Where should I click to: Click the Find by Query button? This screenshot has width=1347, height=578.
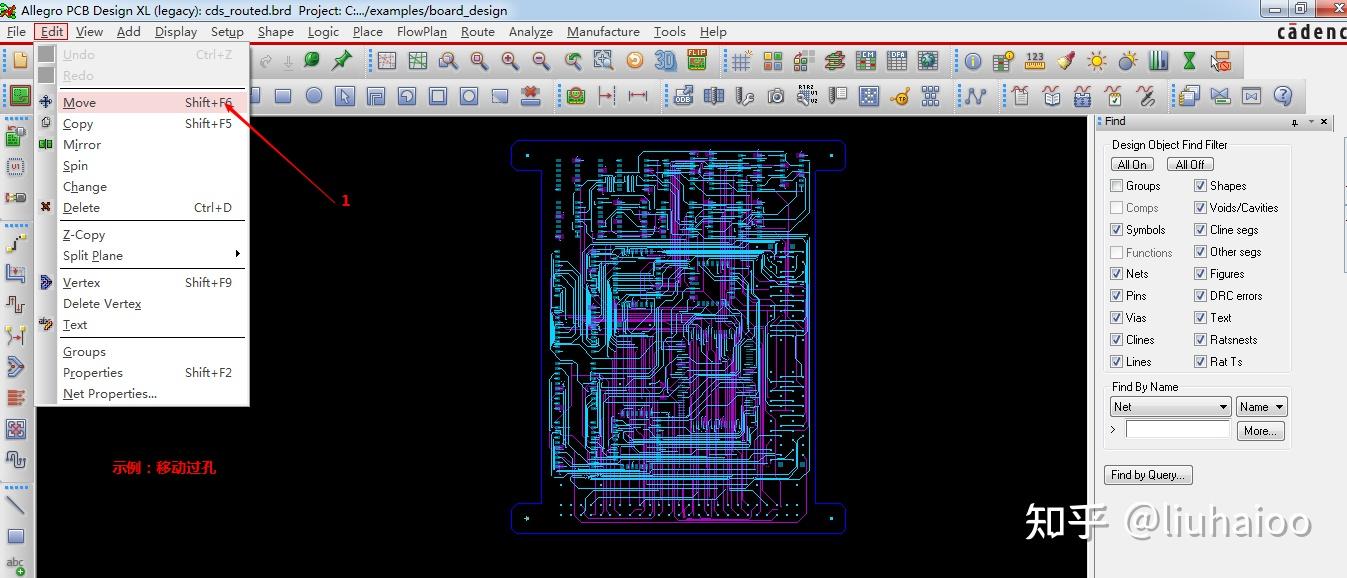pos(1147,474)
